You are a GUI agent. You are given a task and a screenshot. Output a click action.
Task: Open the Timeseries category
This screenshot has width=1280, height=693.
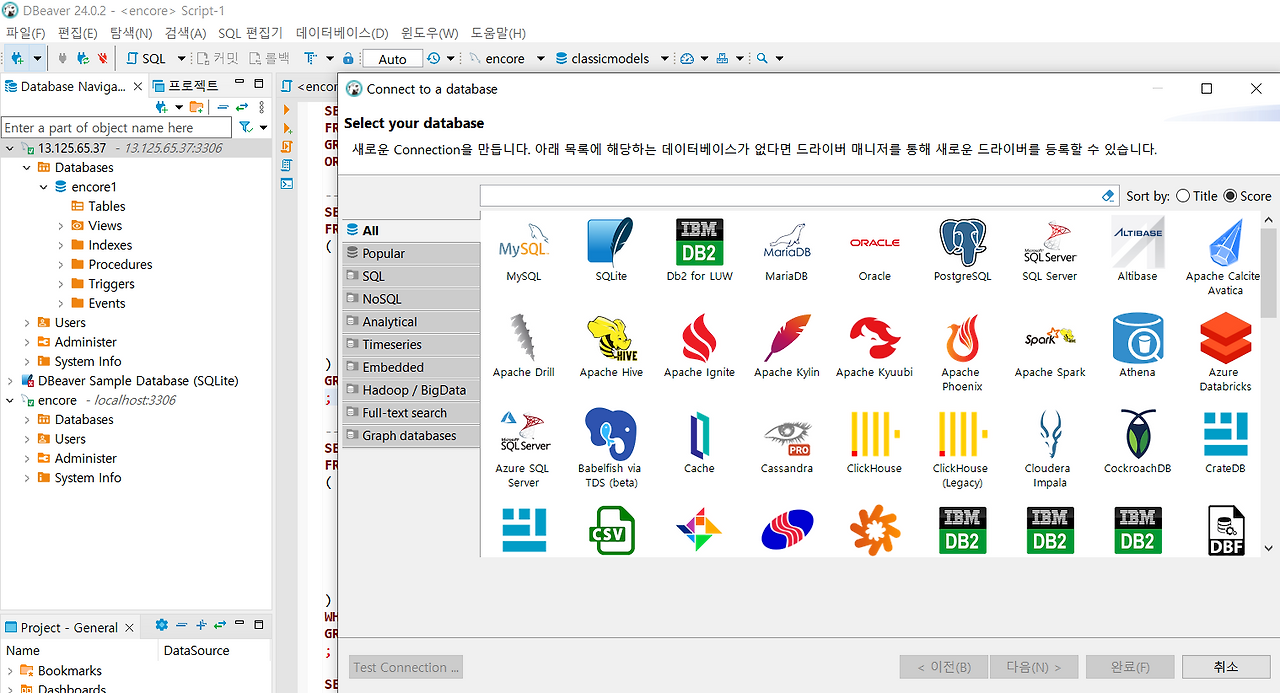pos(411,344)
